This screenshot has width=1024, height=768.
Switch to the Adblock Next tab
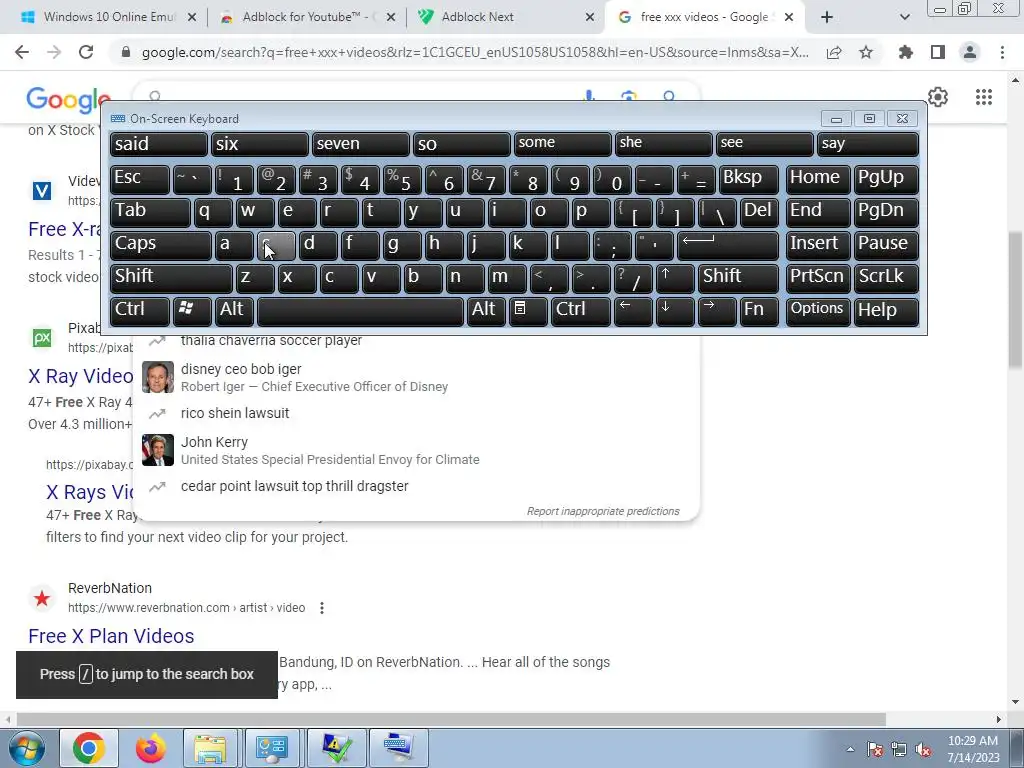coord(503,17)
